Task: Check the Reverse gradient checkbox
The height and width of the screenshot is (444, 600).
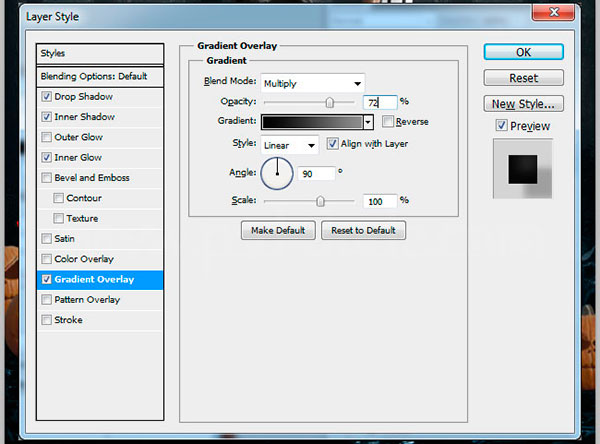Action: 388,122
